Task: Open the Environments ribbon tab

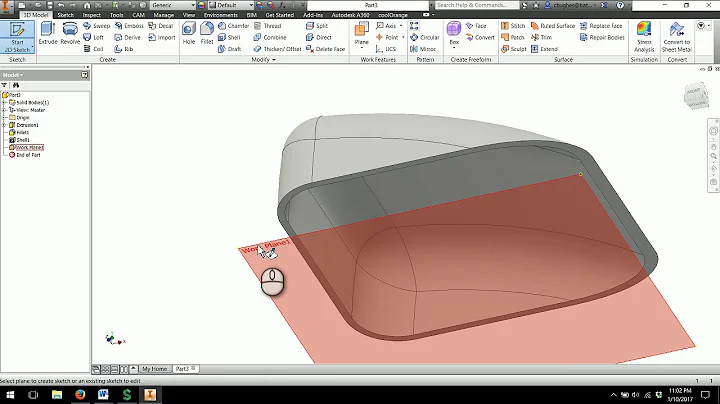Action: (221, 15)
